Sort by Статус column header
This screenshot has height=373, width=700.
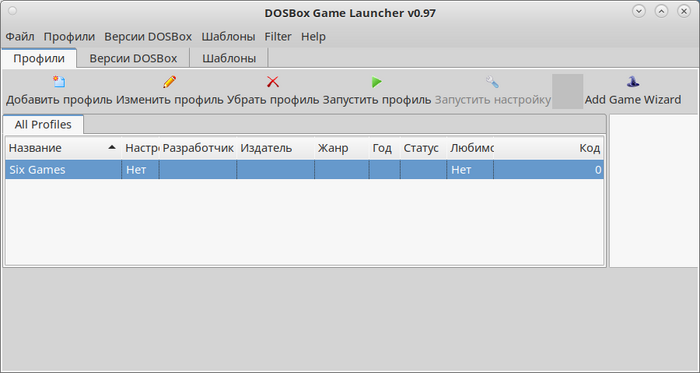click(x=423, y=148)
